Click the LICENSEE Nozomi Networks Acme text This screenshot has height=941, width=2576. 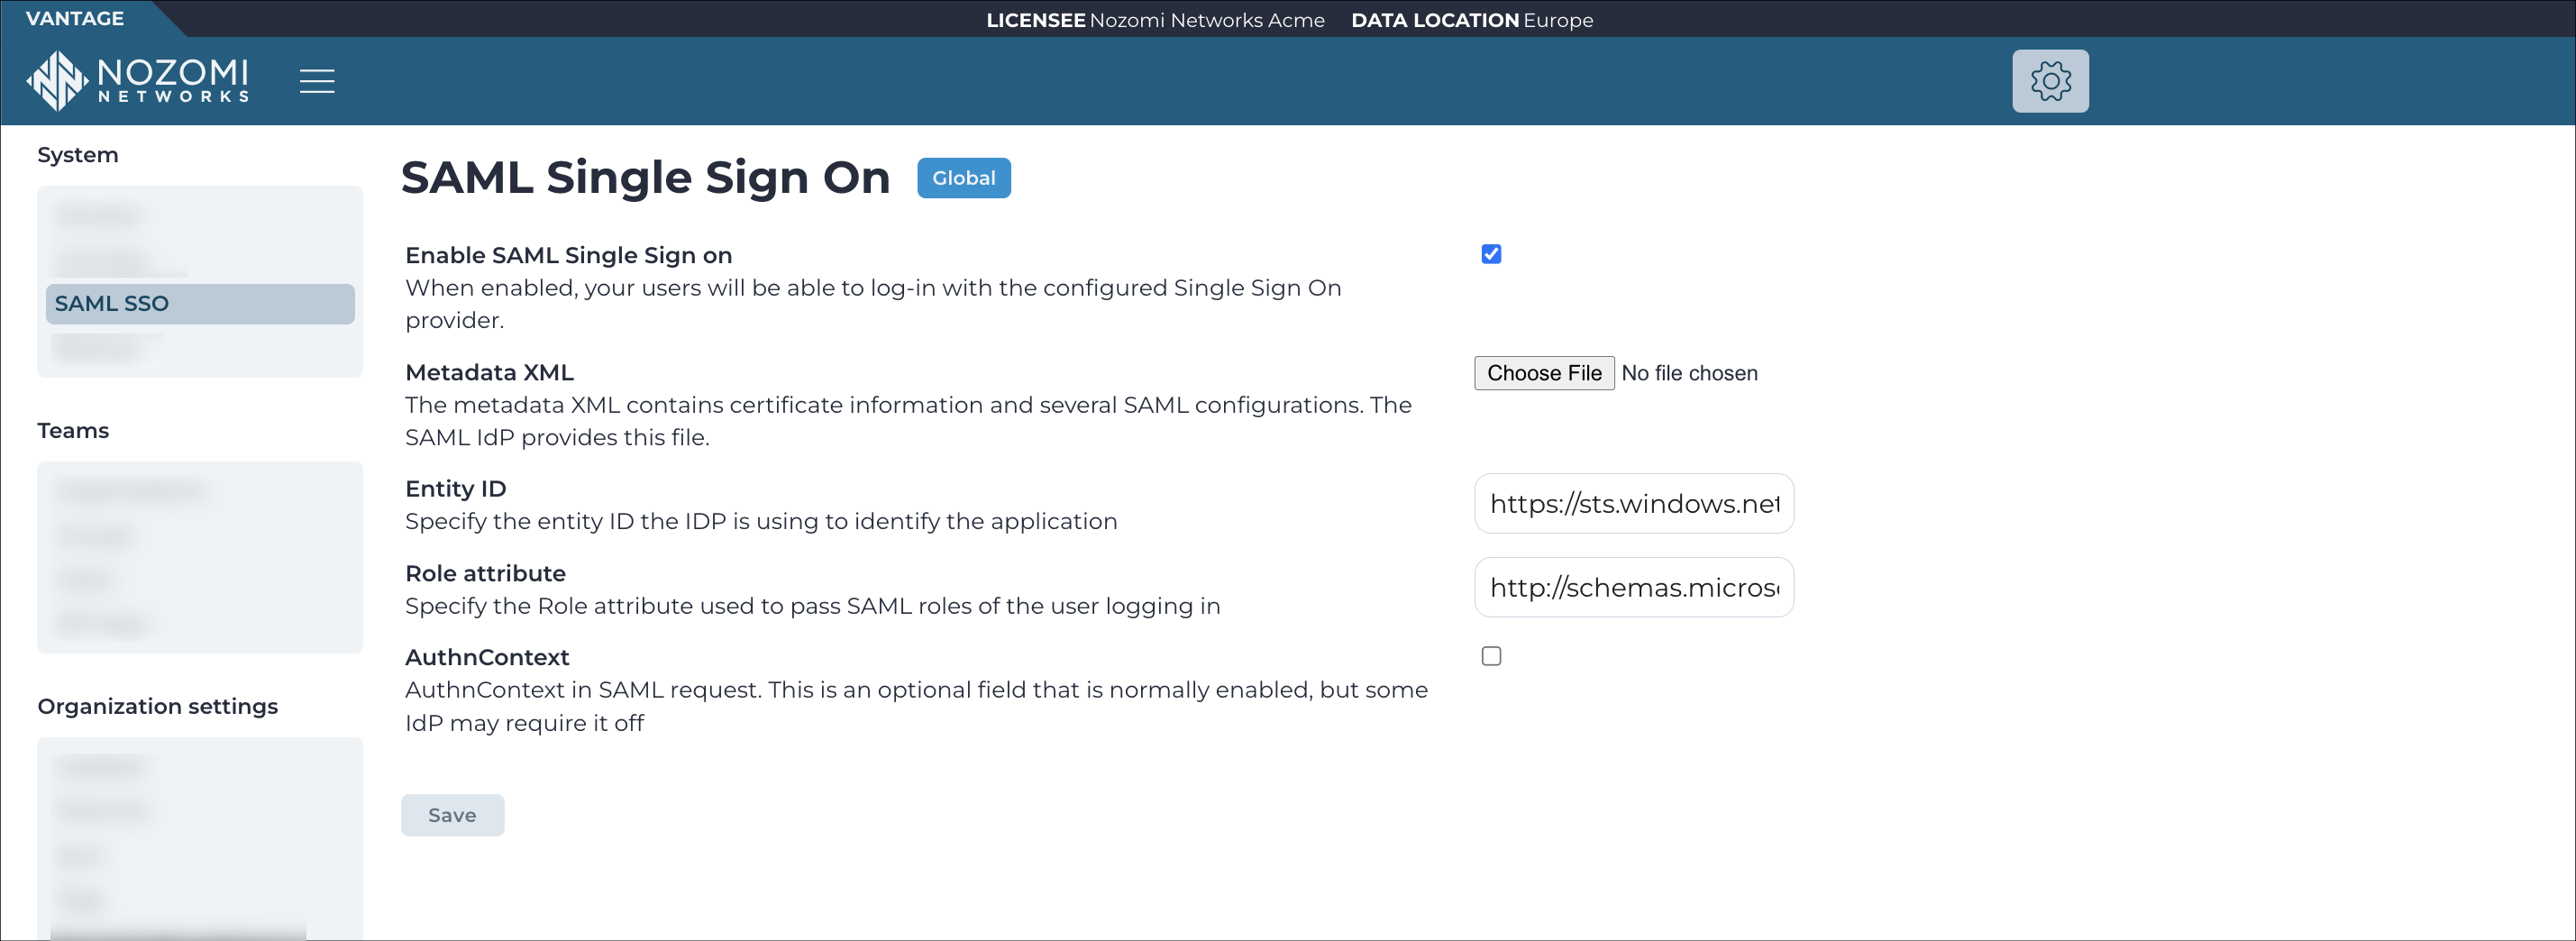tap(1155, 20)
